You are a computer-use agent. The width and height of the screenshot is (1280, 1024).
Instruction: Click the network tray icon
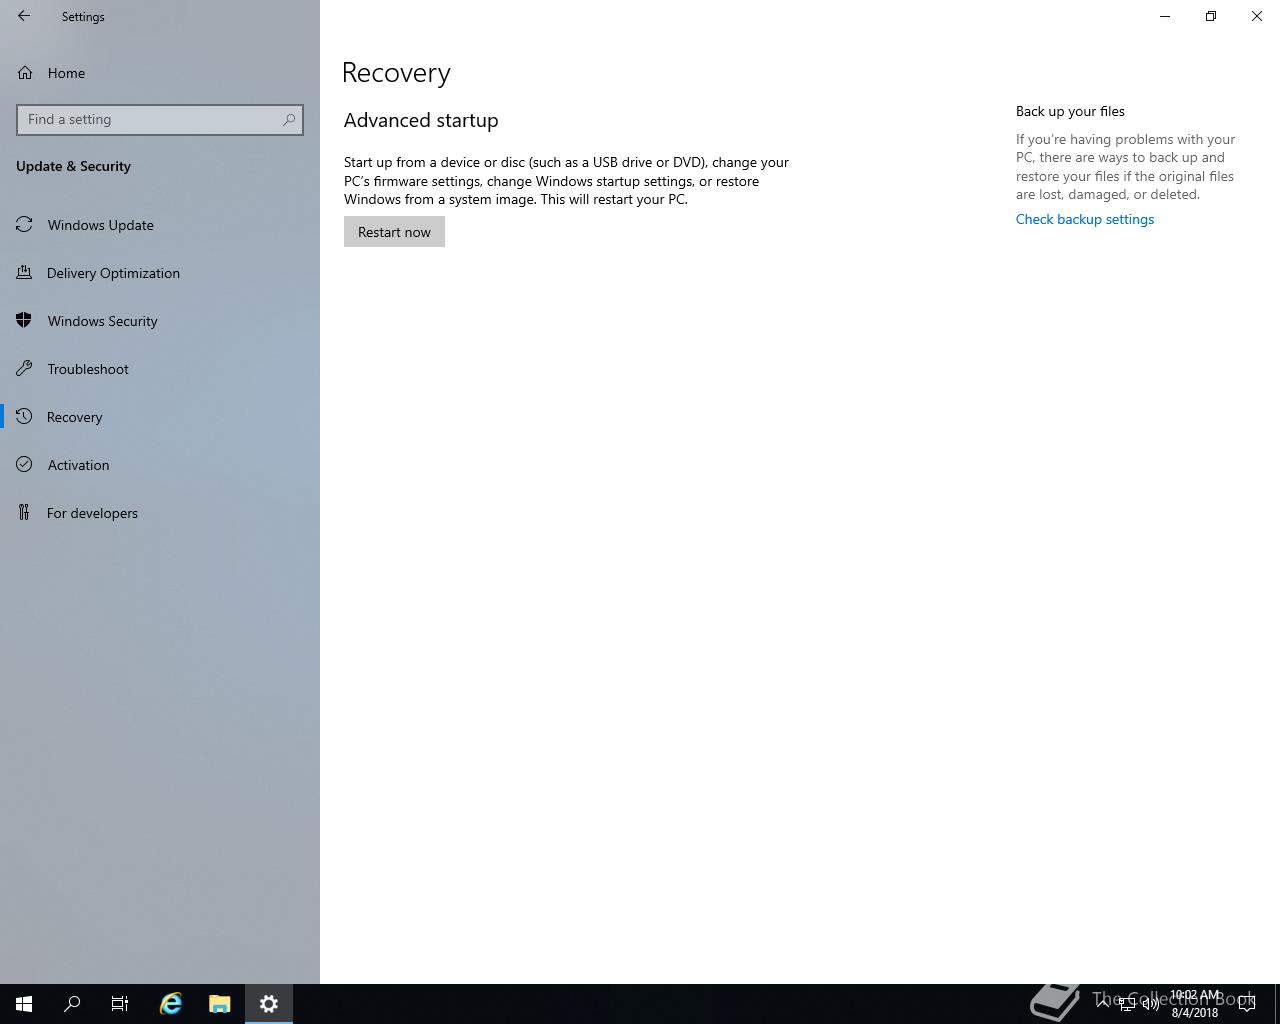pos(1127,1004)
